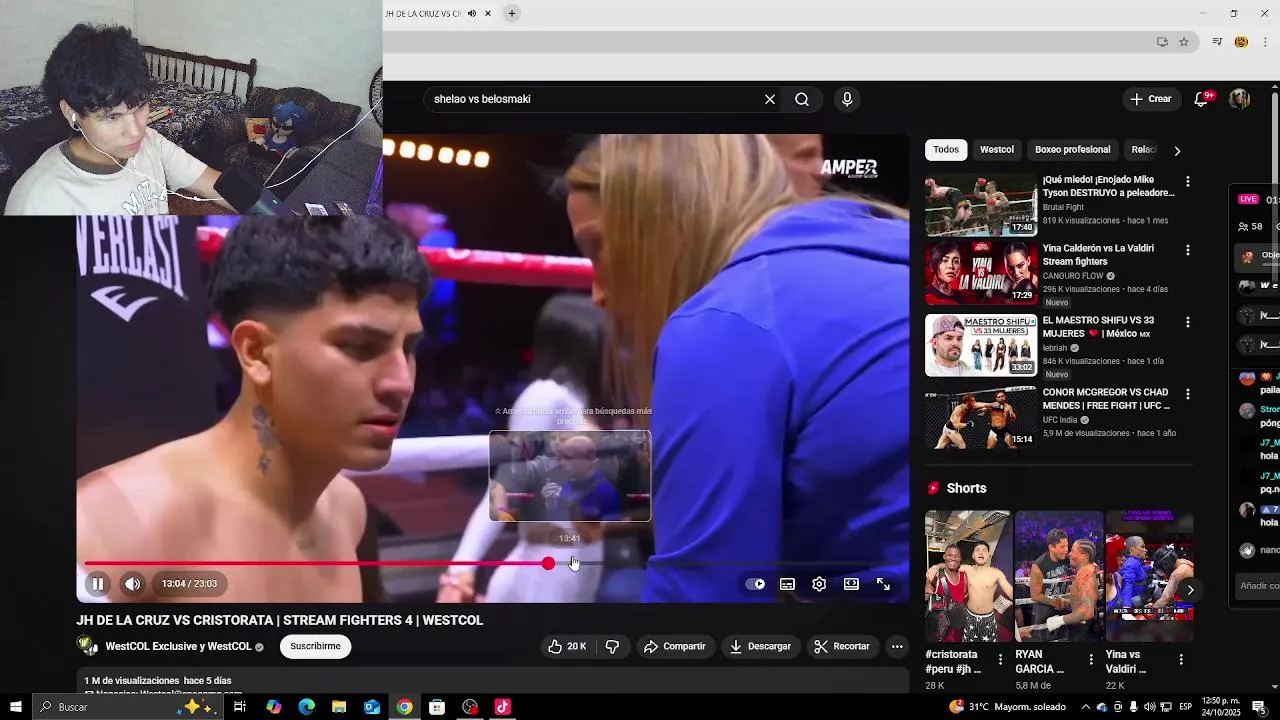Viewport: 1280px width, 720px height.
Task: Open the Windows Start menu
Action: point(16,707)
